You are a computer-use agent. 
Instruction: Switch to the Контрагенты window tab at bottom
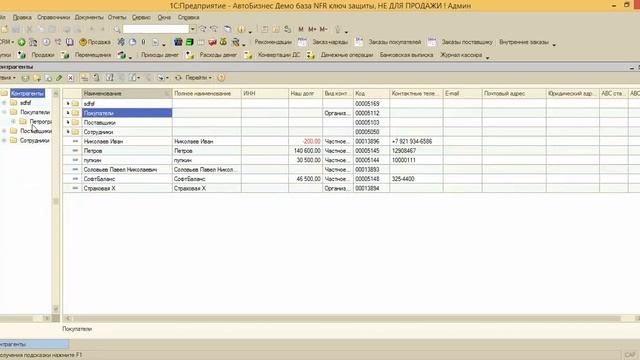pyautogui.click(x=34, y=344)
